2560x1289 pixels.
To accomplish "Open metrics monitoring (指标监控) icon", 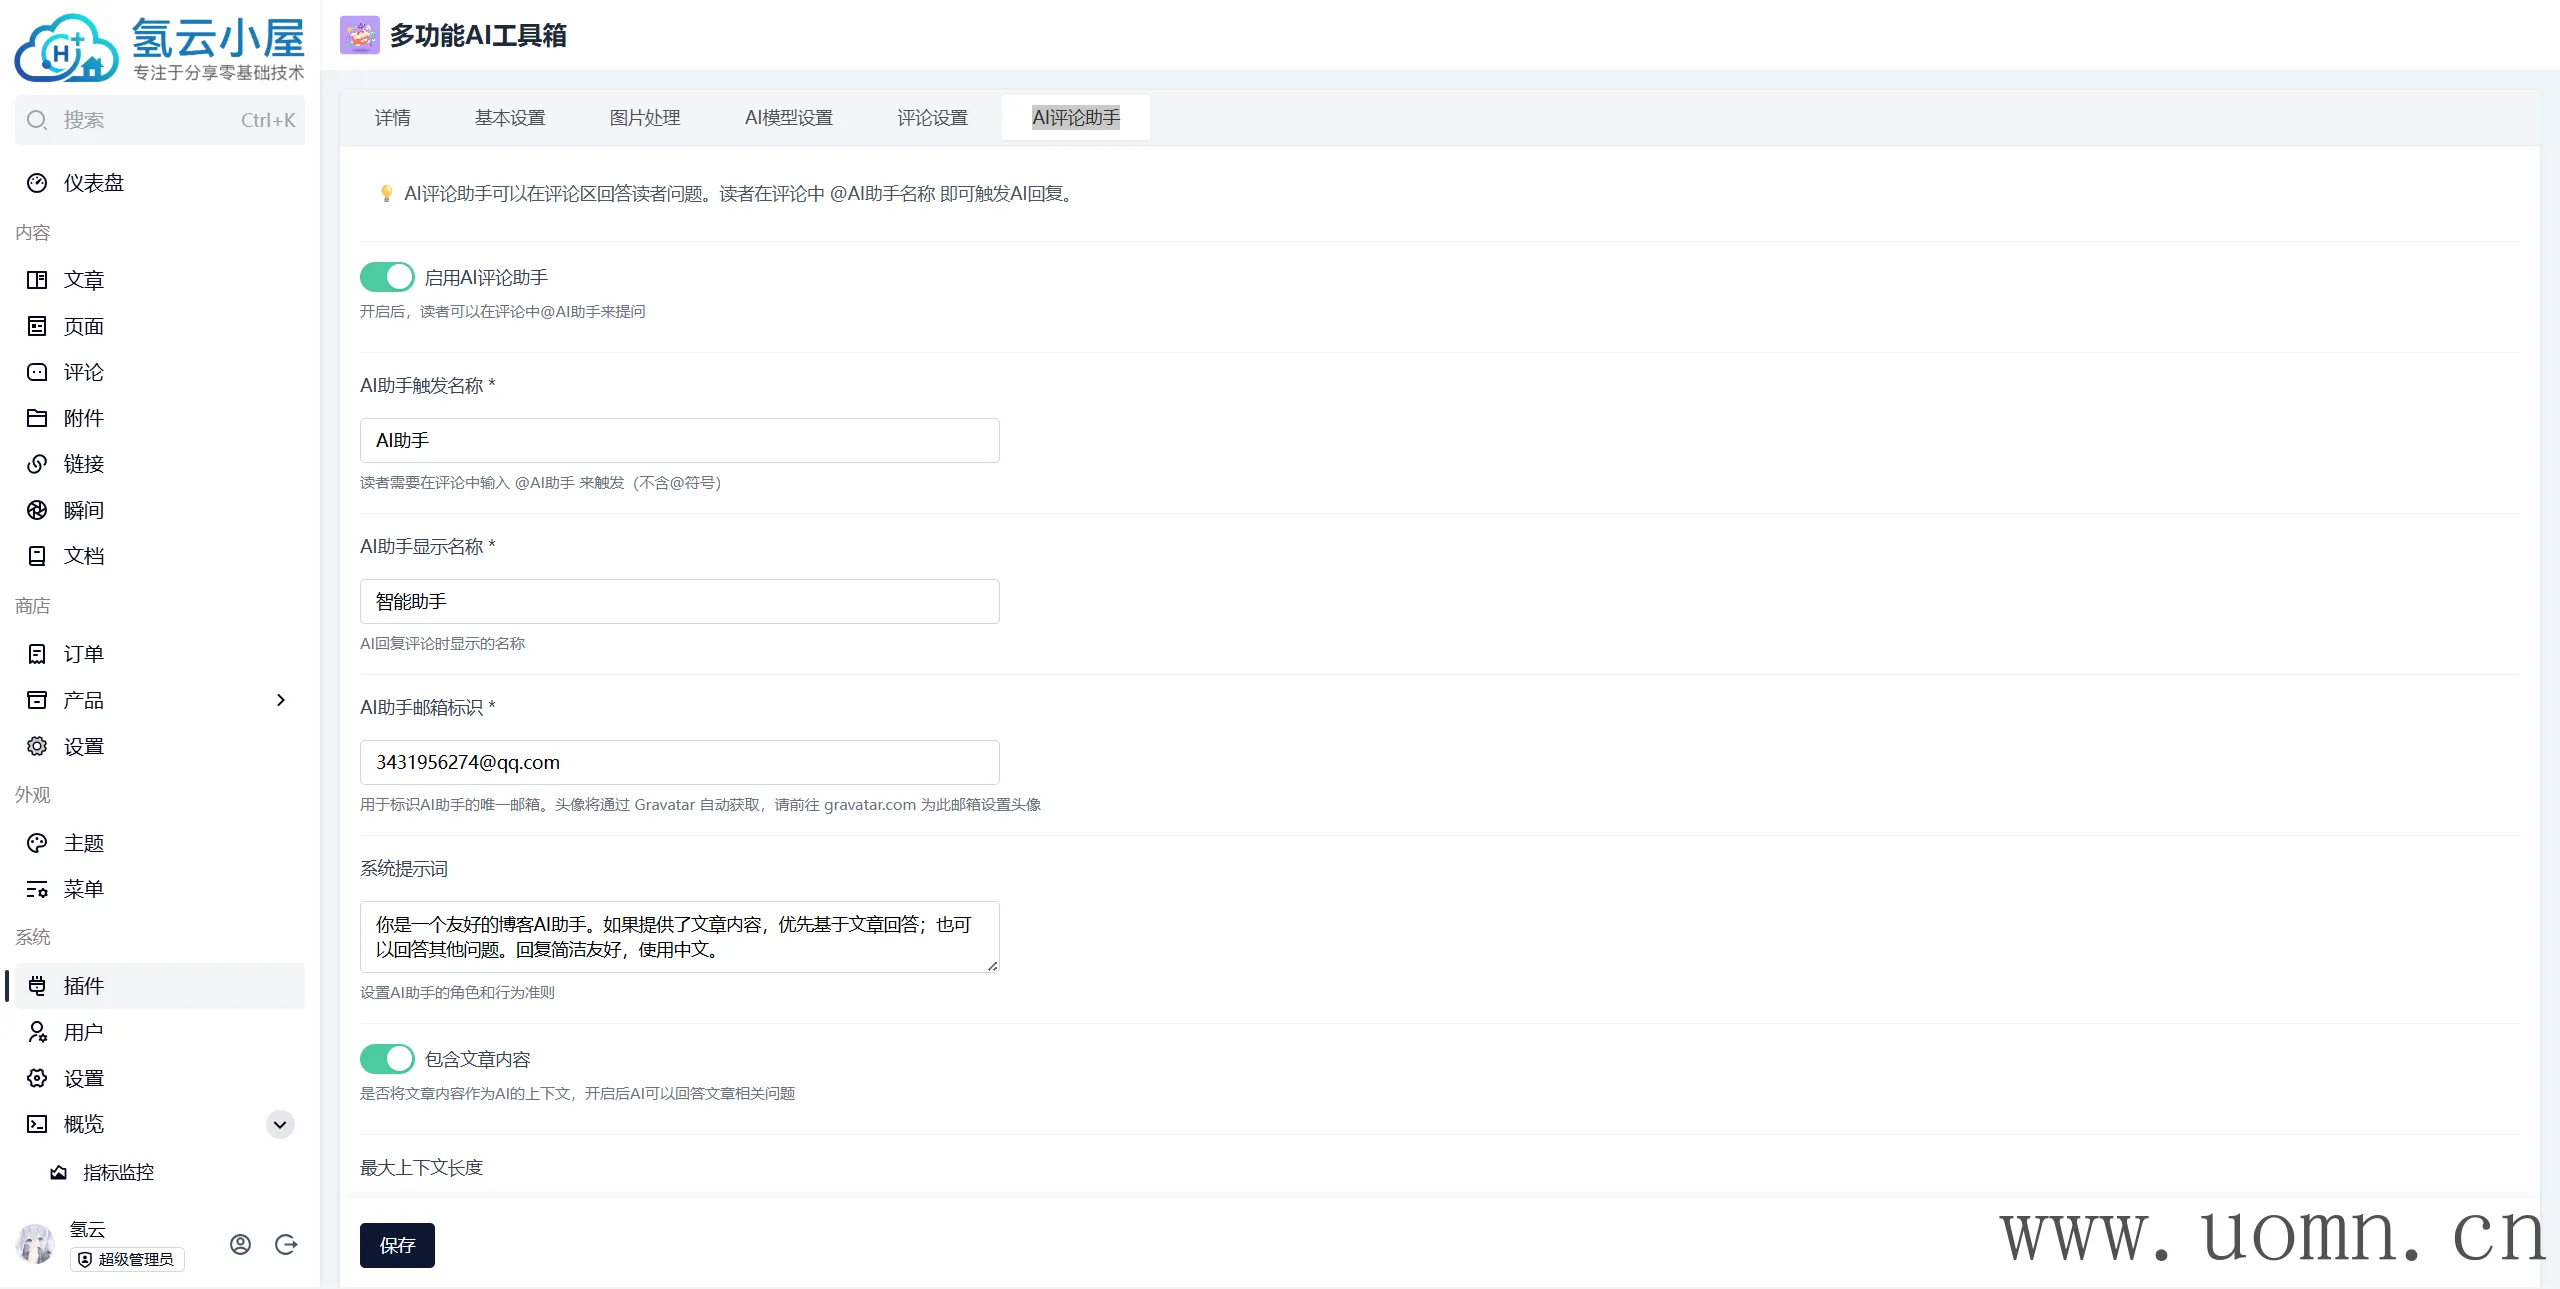I will (59, 1172).
